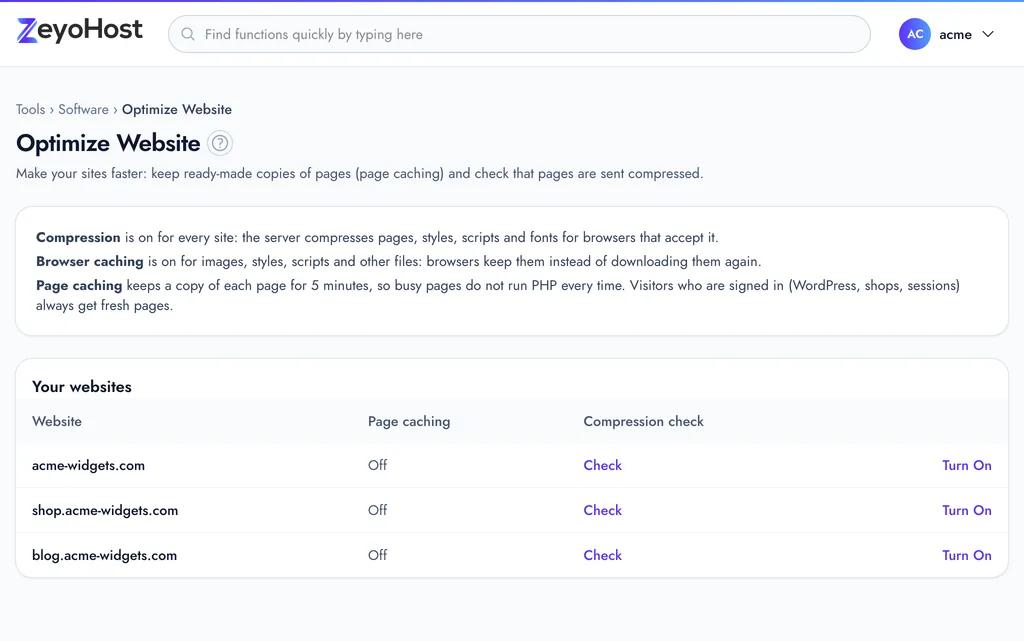Select the acme-widgets.com website name
Viewport: 1024px width, 641px height.
pyautogui.click(x=88, y=465)
